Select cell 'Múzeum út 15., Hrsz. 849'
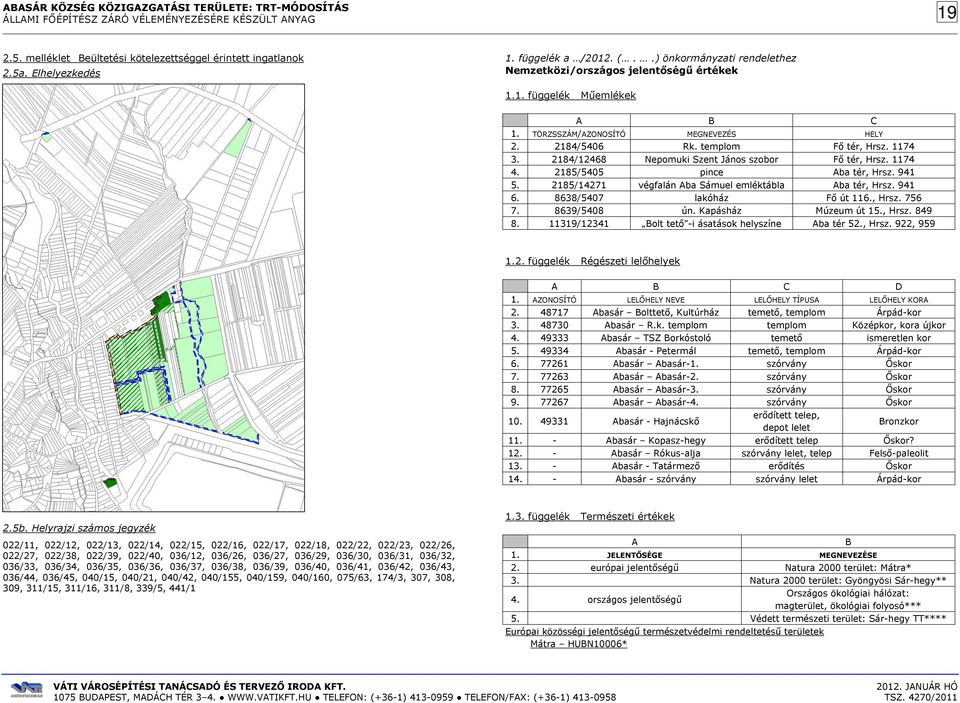Screen dimensions: 960x703 pyautogui.click(x=874, y=211)
